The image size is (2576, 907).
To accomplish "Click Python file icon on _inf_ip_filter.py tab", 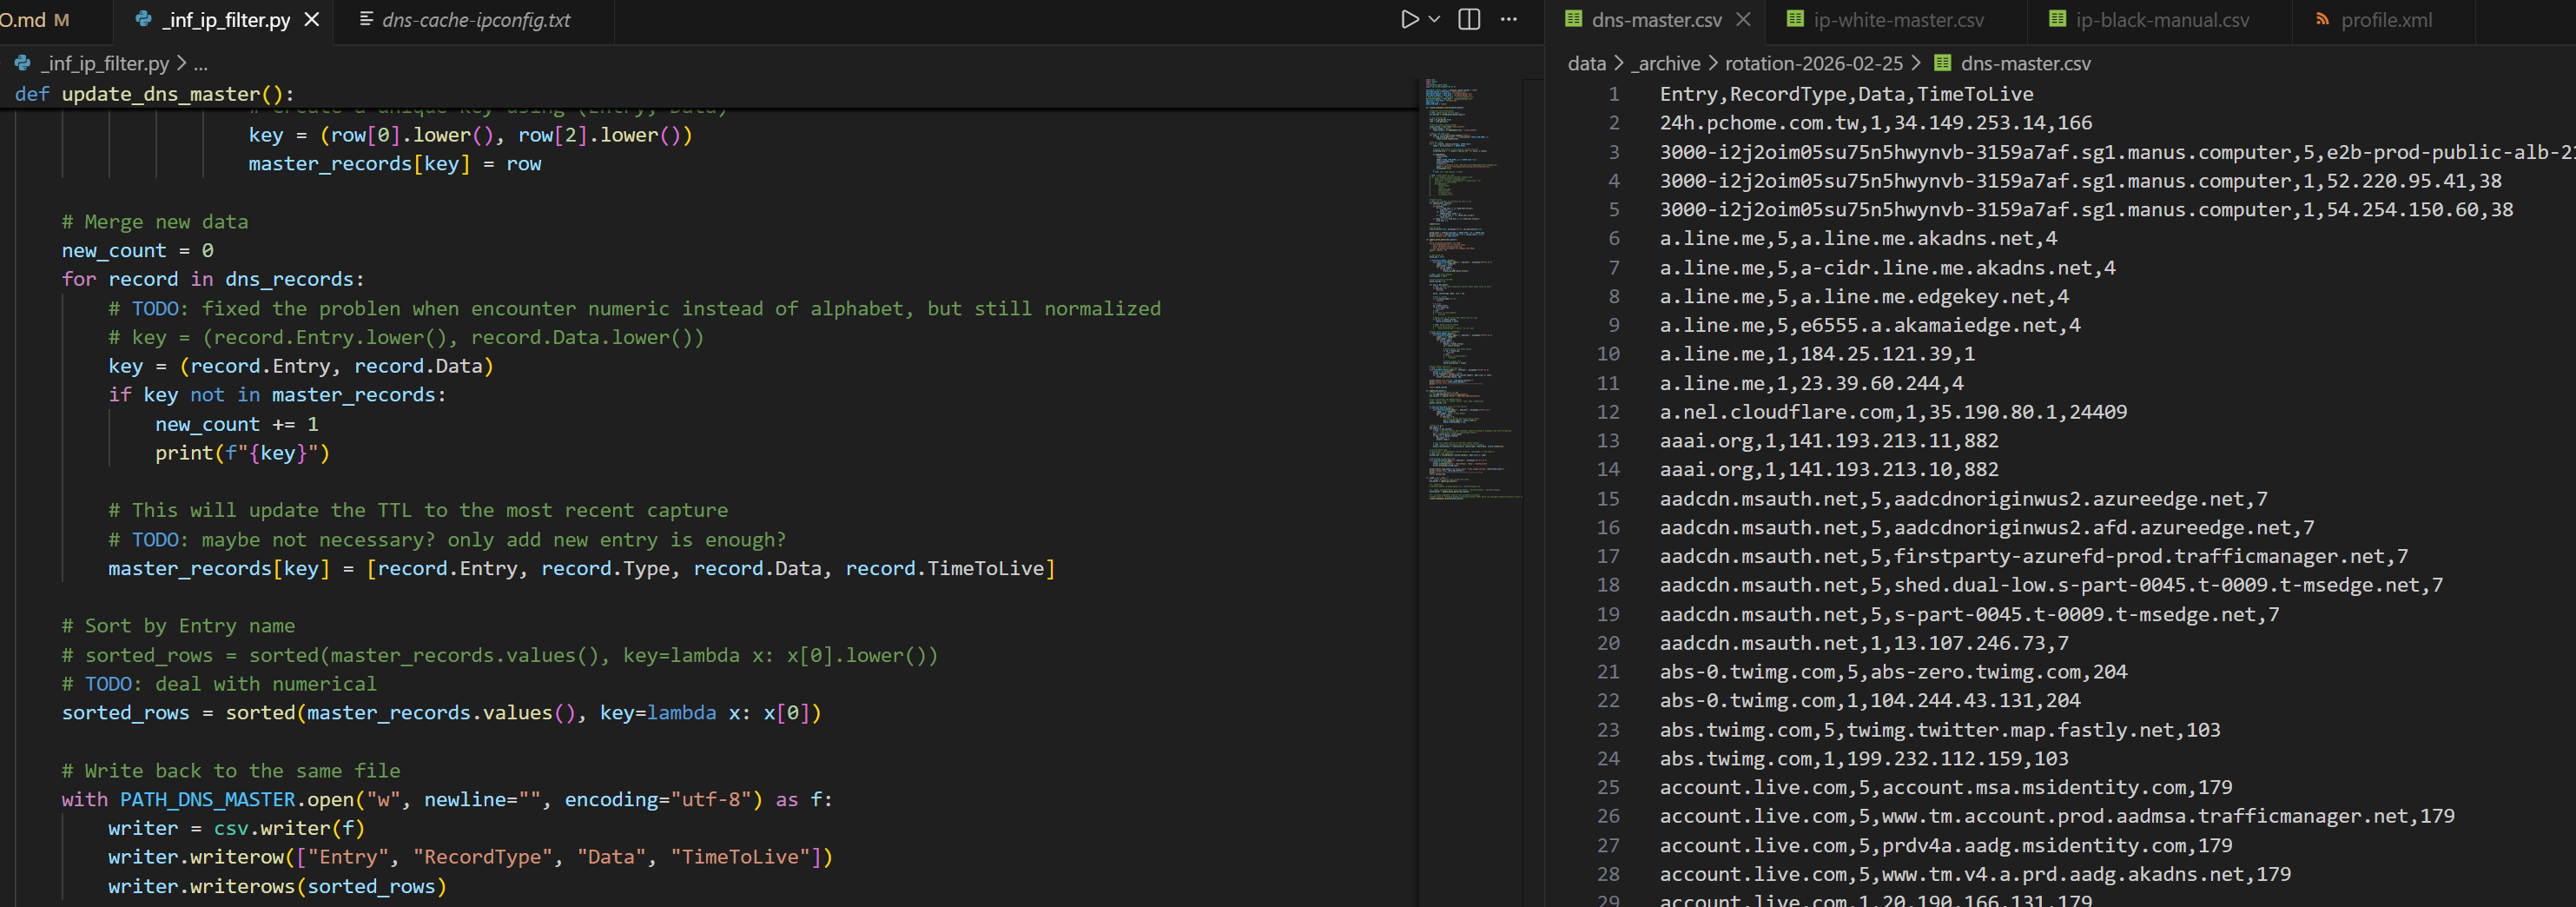I will pos(143,19).
